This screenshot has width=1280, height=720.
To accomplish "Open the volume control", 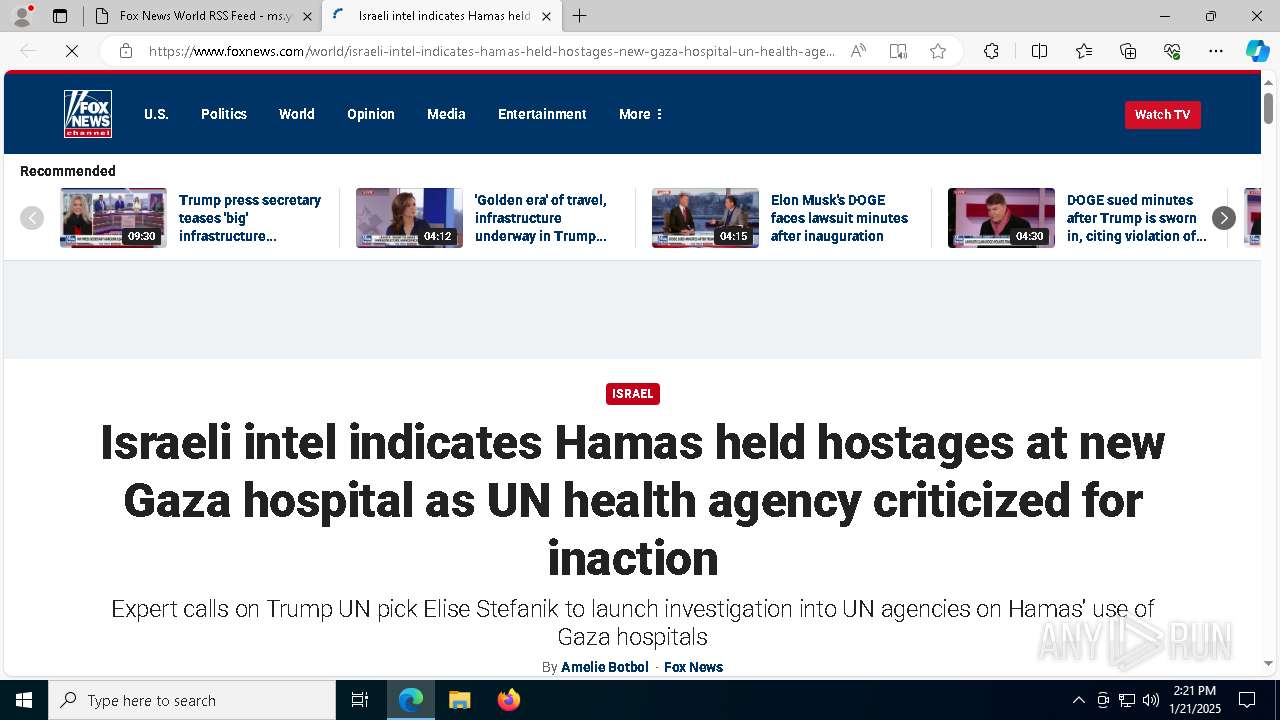I will click(x=1151, y=700).
